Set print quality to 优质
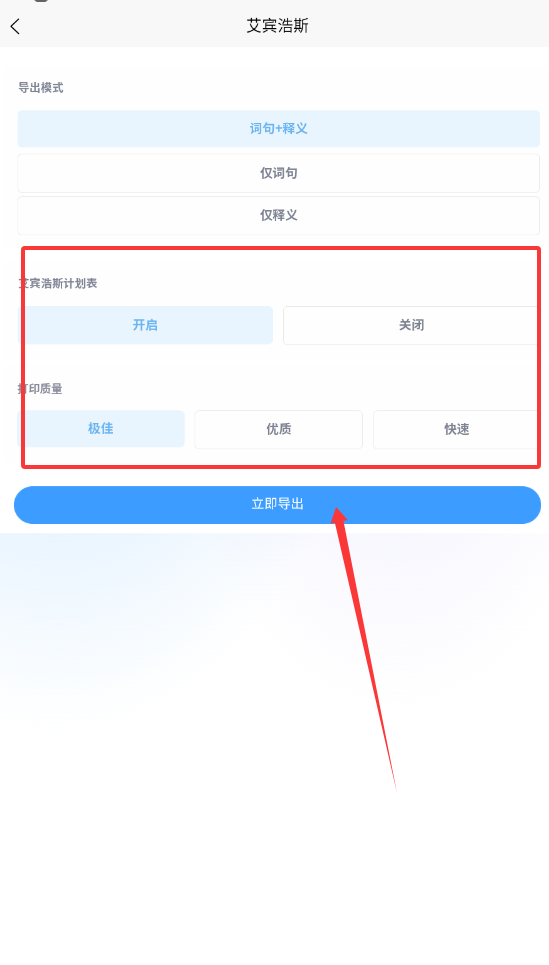 coord(278,429)
